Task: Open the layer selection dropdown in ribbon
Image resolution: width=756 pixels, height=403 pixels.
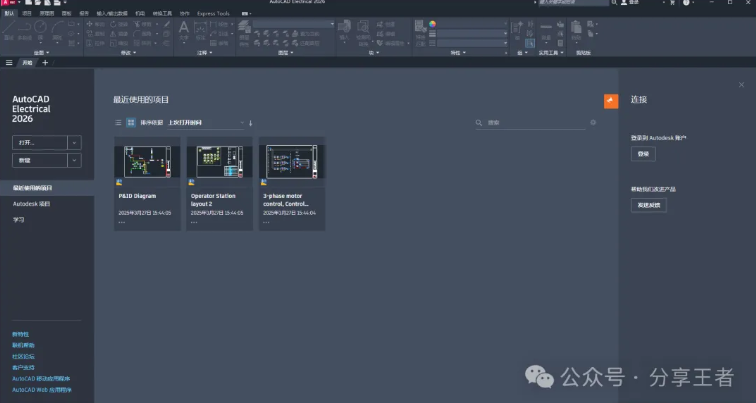Action: (x=293, y=24)
